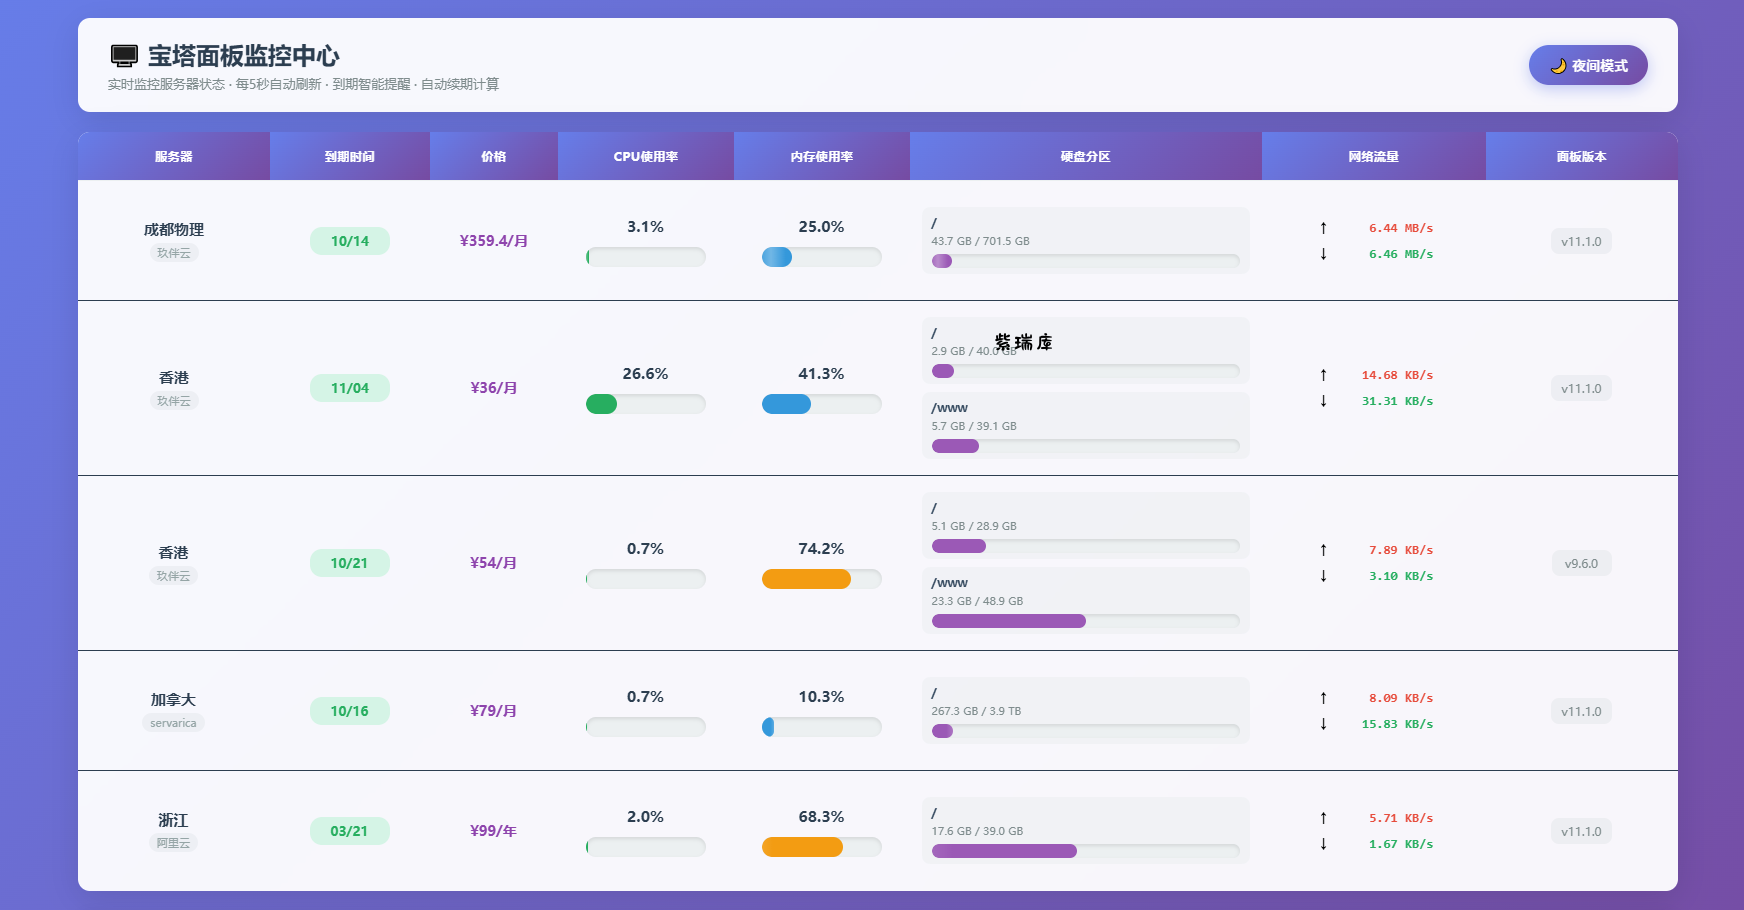
Task: Click the /www partition with 23.3 GB used
Action: coord(1085,600)
